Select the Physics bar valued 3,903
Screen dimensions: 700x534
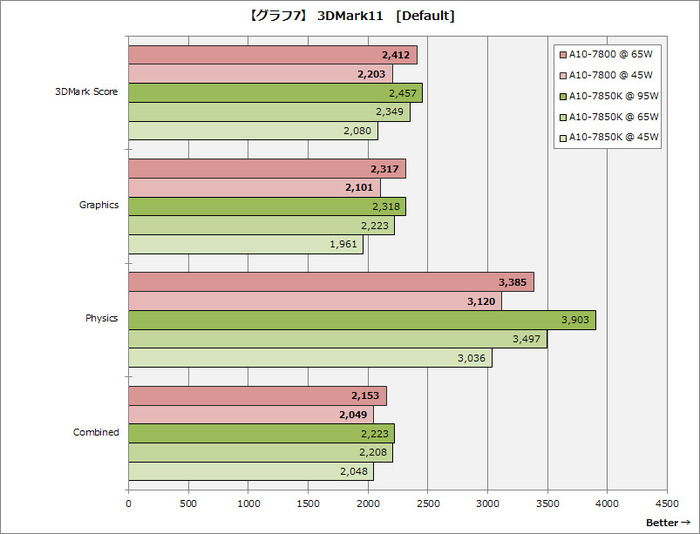pos(362,320)
